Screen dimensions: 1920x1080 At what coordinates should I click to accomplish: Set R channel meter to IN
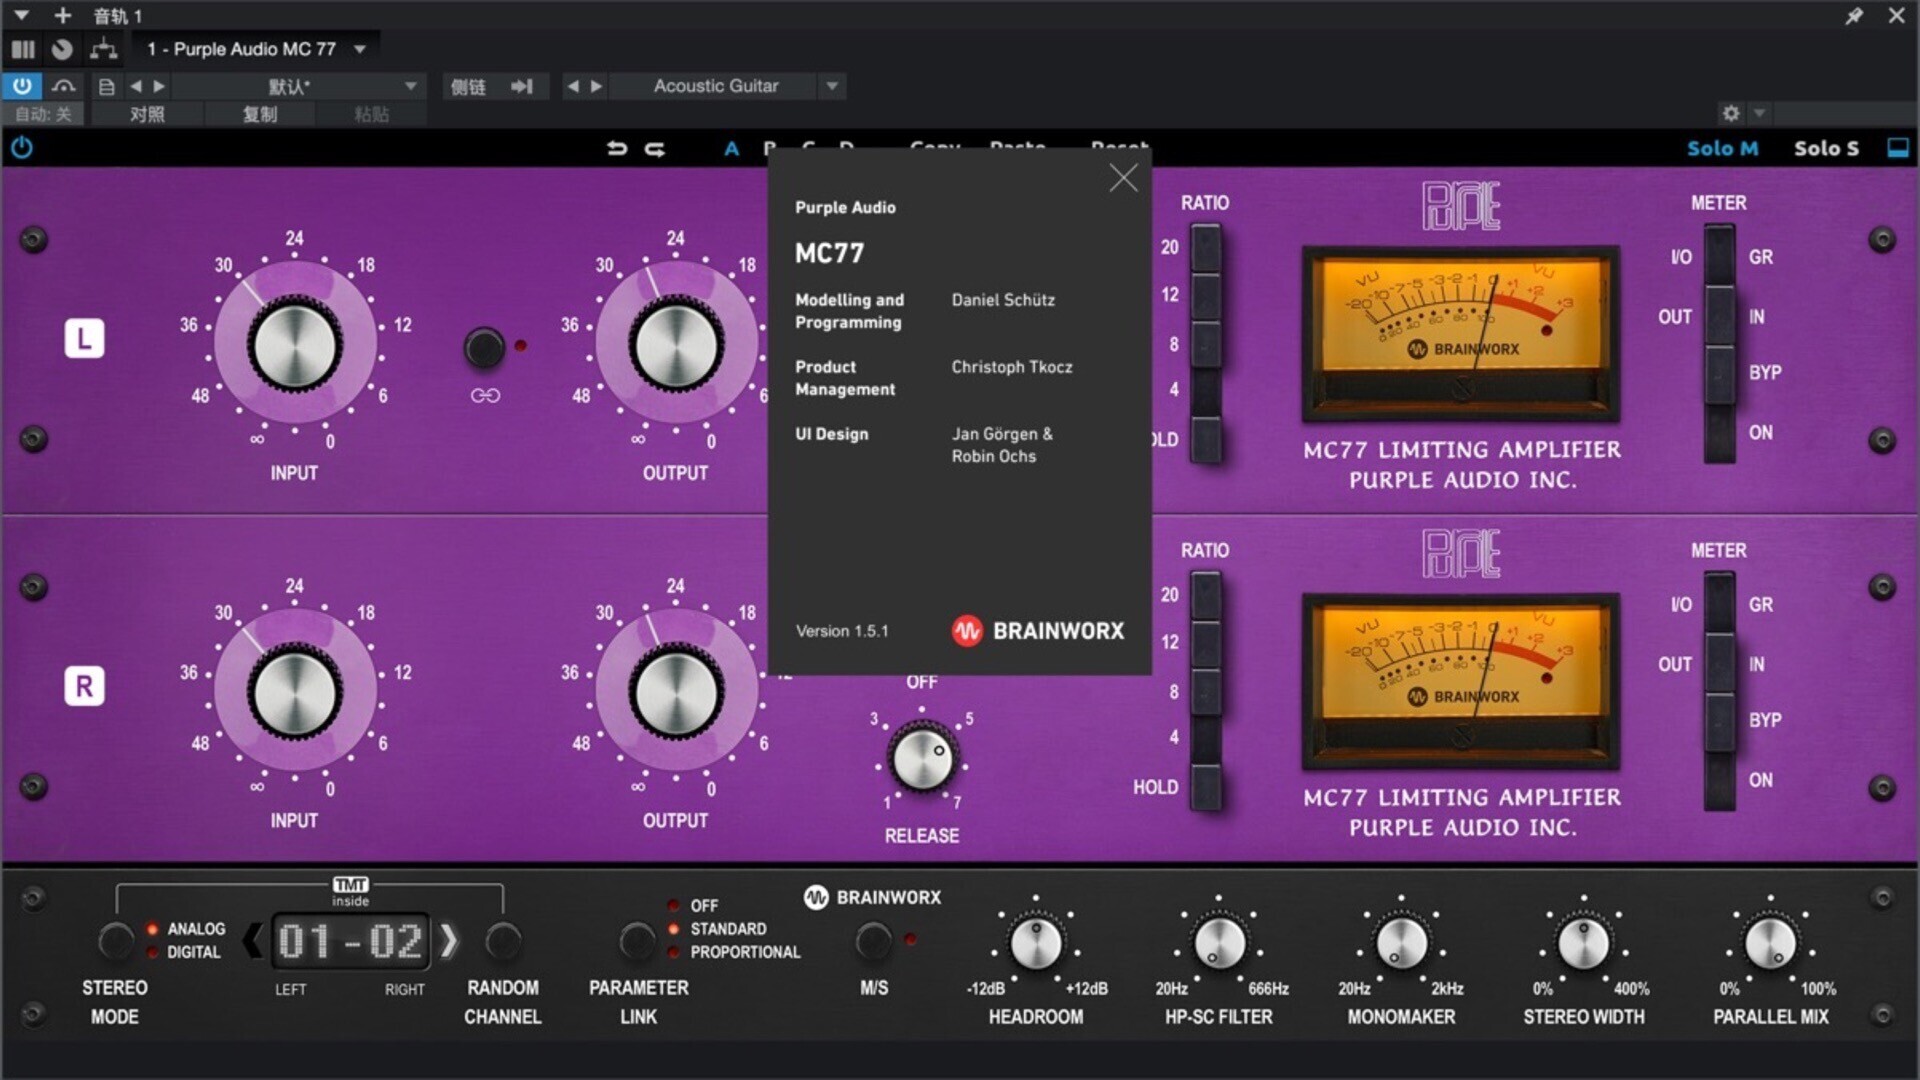(1720, 664)
